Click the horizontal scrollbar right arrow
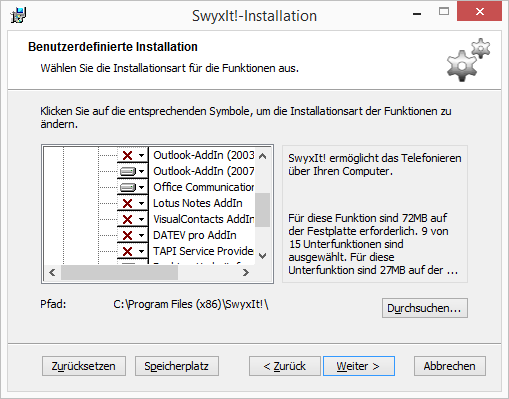This screenshot has height=399, width=509. (x=246, y=273)
